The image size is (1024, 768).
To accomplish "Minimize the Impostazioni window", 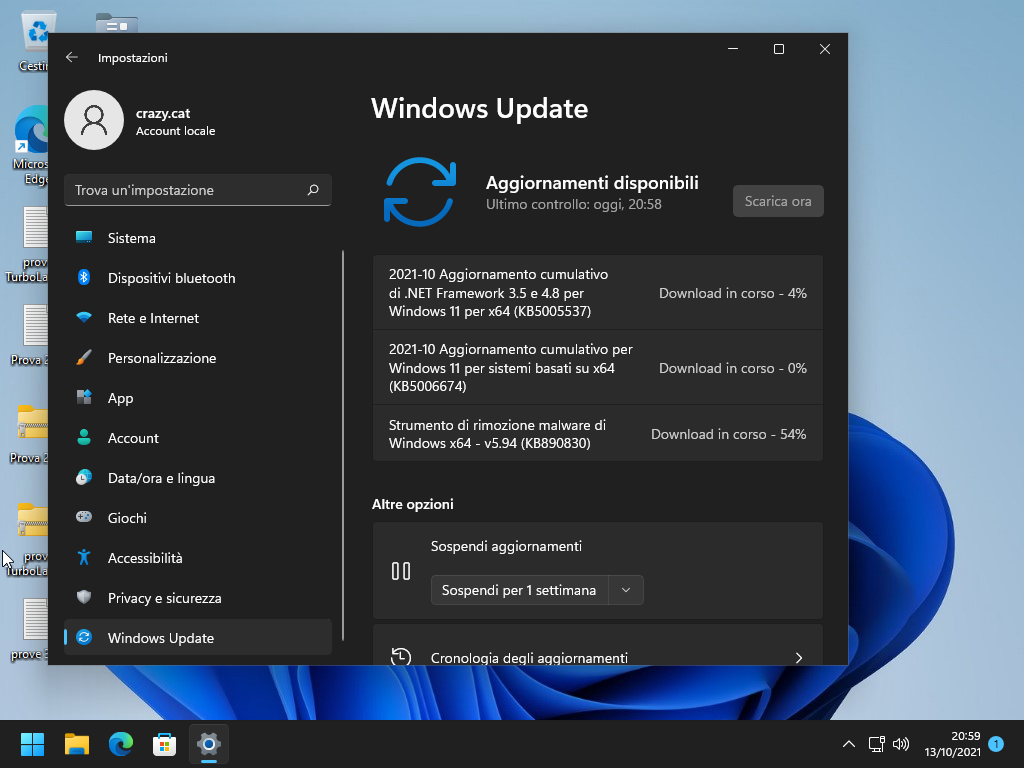I will tap(733, 49).
